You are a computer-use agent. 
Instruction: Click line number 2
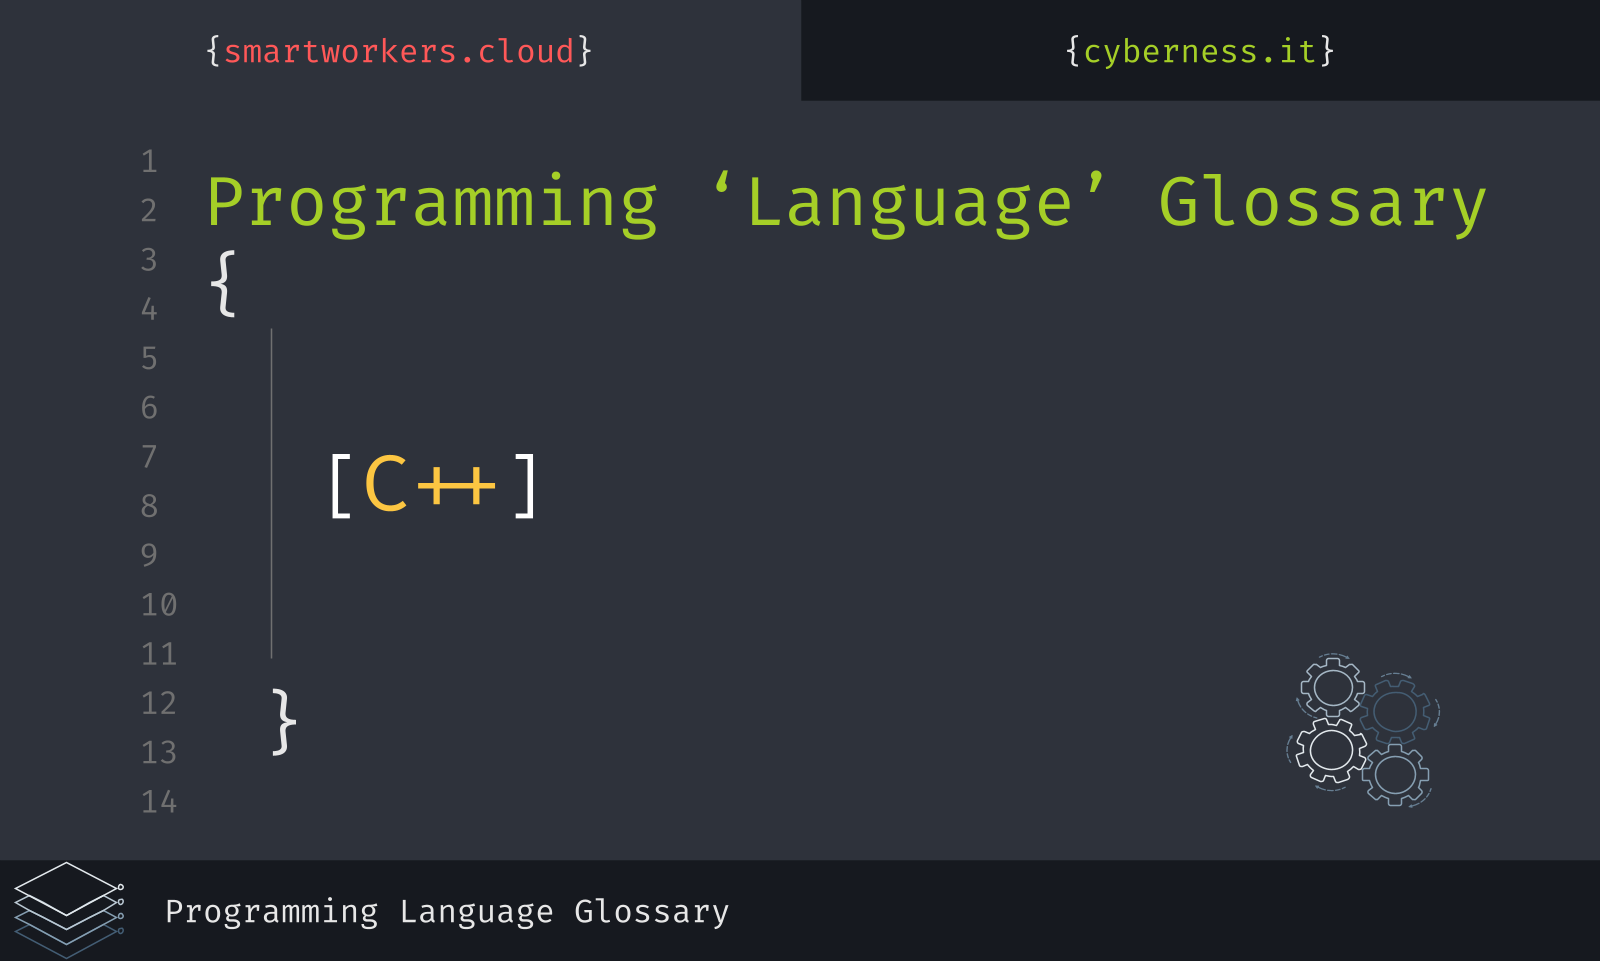149,210
